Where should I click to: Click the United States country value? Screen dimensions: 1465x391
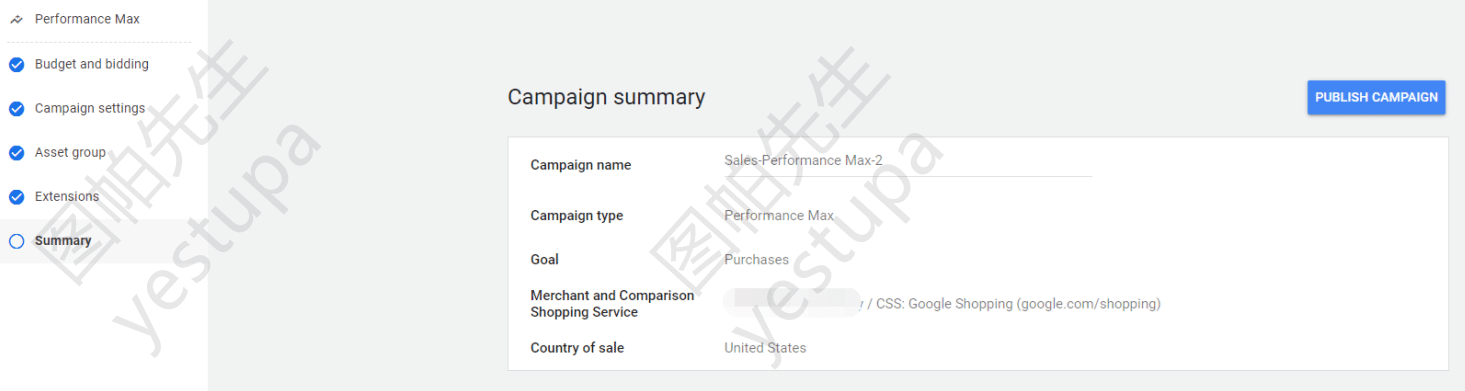pos(765,348)
